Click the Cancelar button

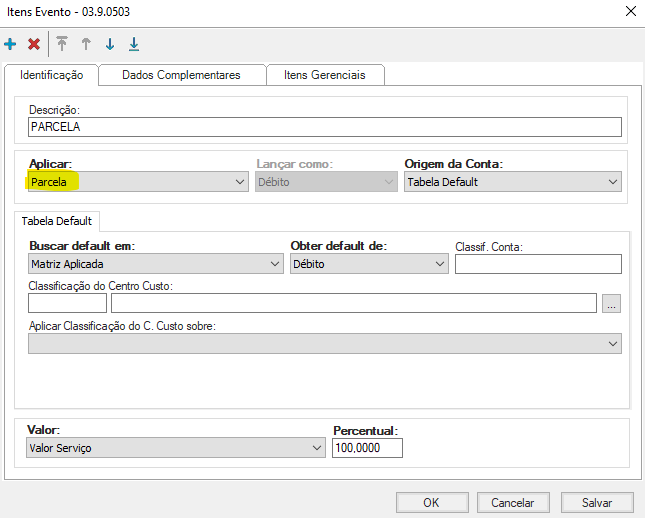coord(513,502)
